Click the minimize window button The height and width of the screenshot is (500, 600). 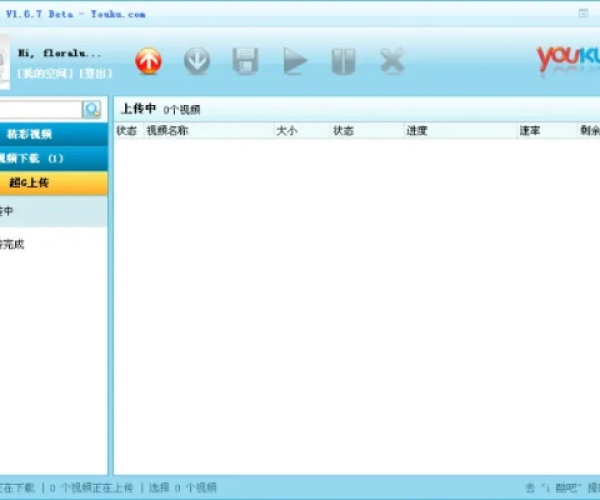click(x=583, y=13)
